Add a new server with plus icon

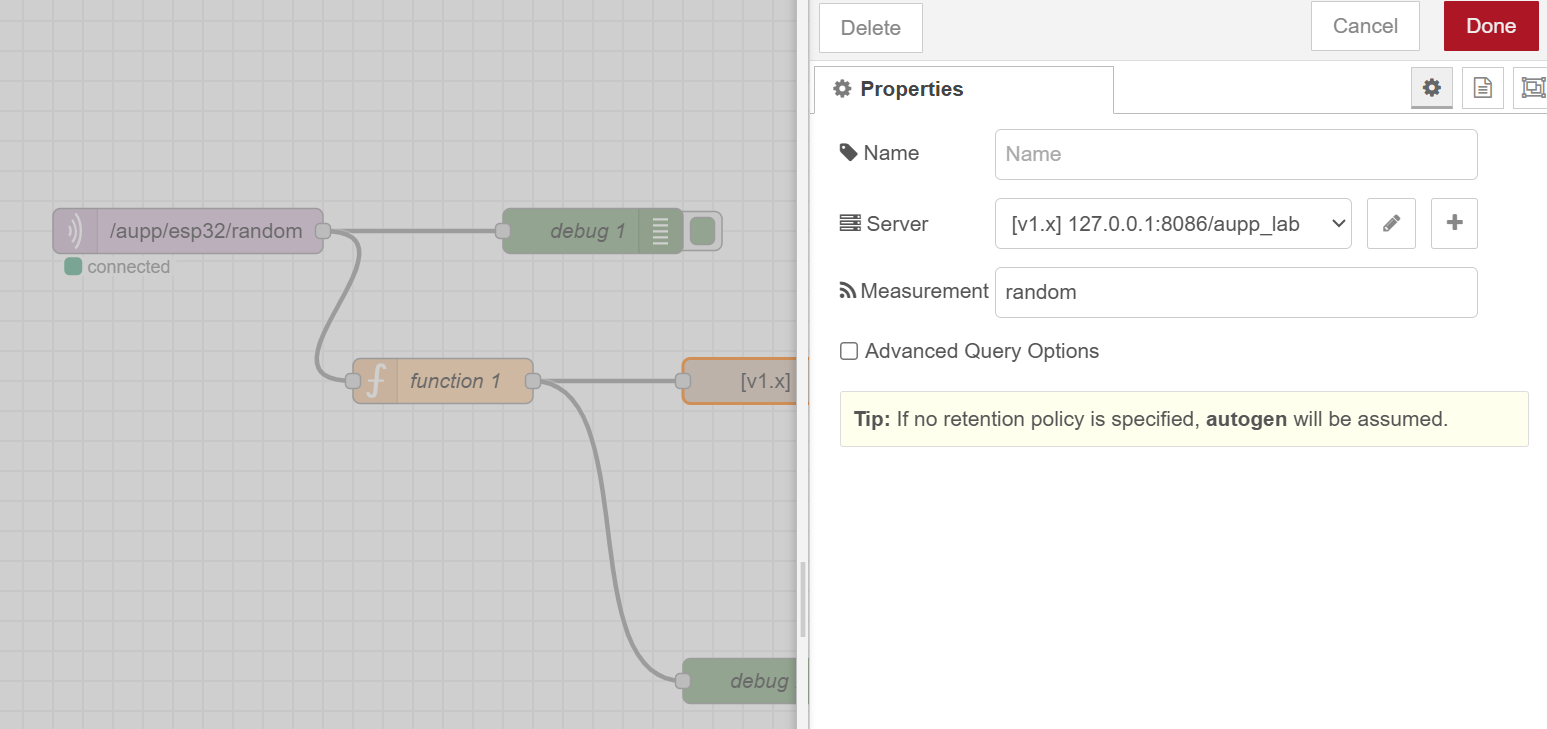click(1454, 224)
